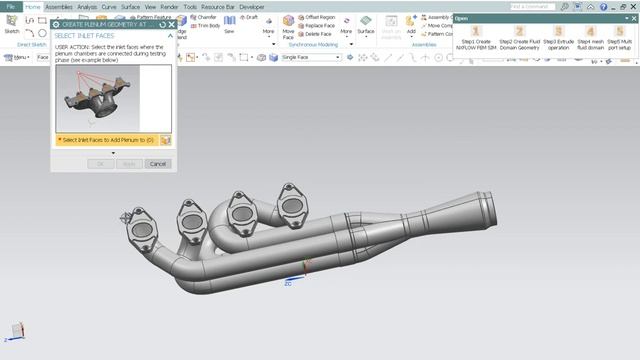Click the Delete Face tool
Screen dimensions: 640x360
(x=315, y=34)
